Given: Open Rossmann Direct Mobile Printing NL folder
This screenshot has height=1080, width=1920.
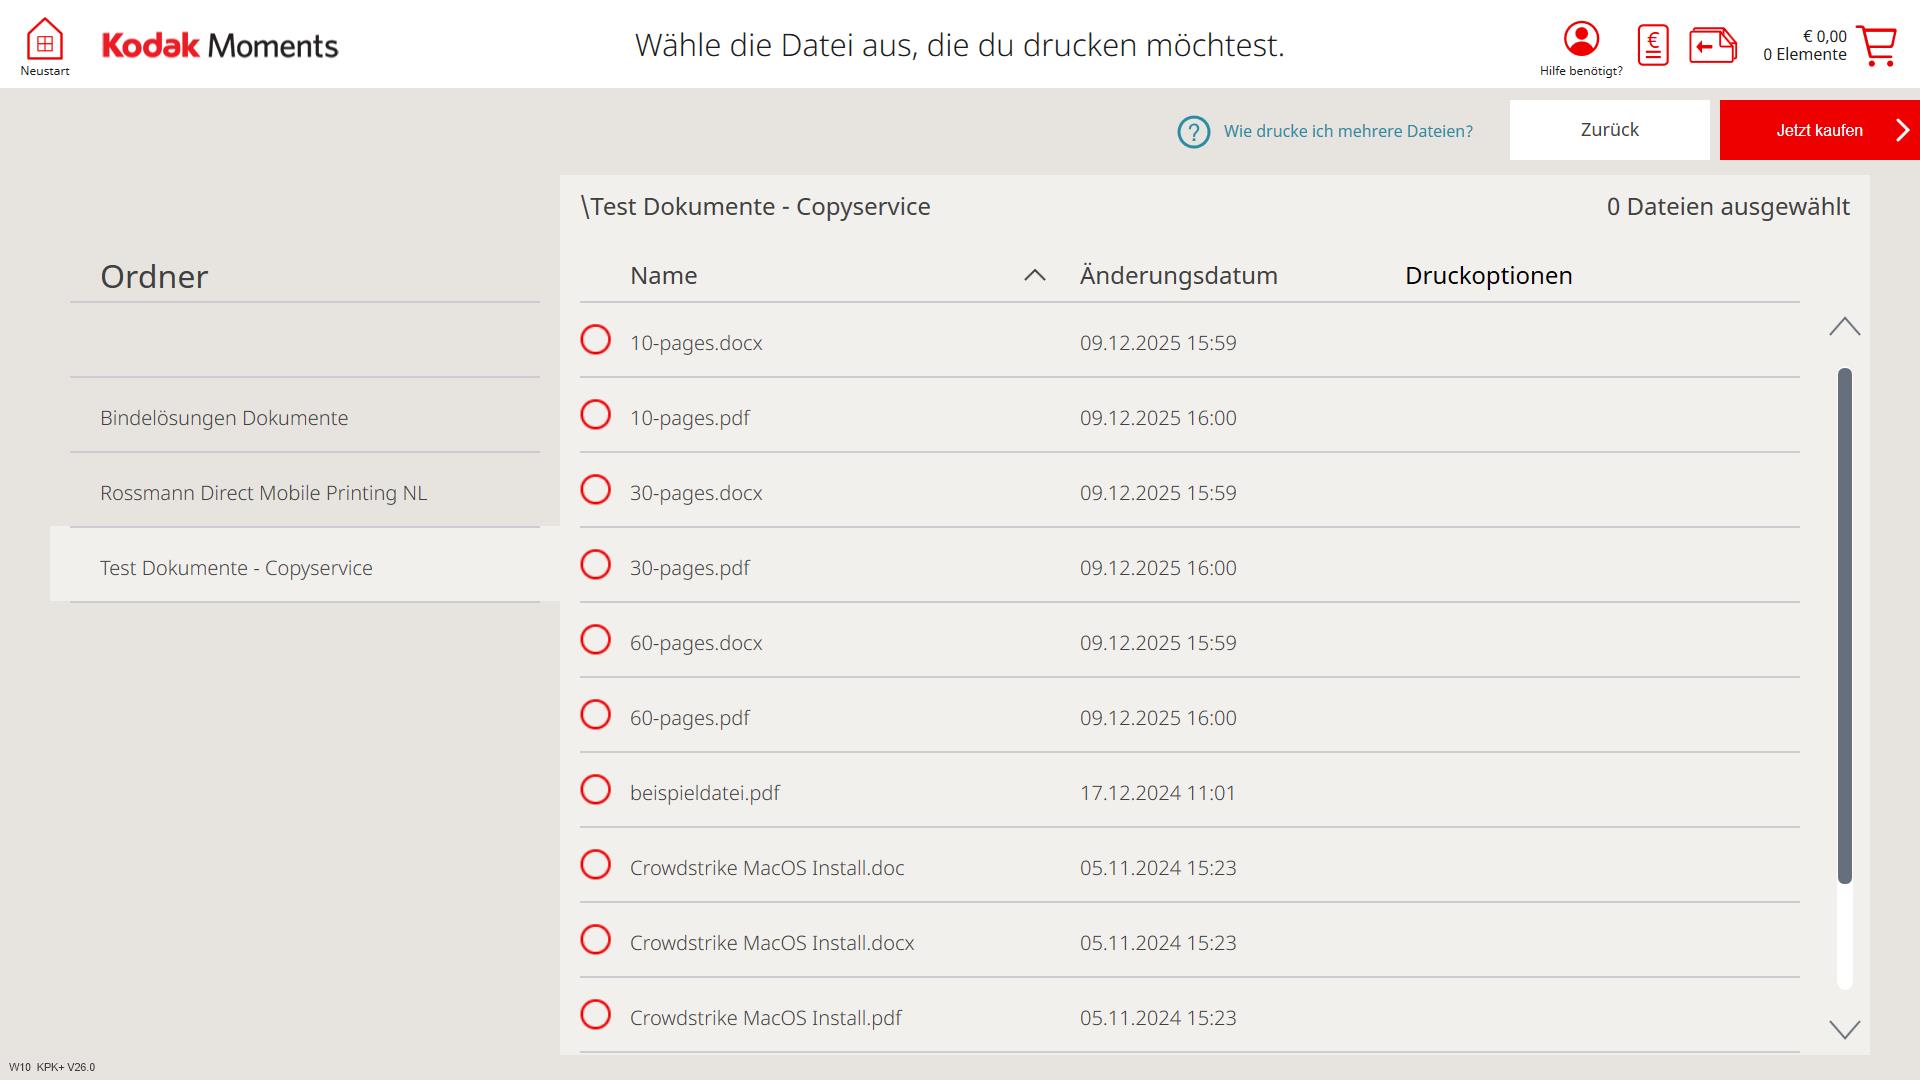Looking at the screenshot, I should tap(263, 493).
